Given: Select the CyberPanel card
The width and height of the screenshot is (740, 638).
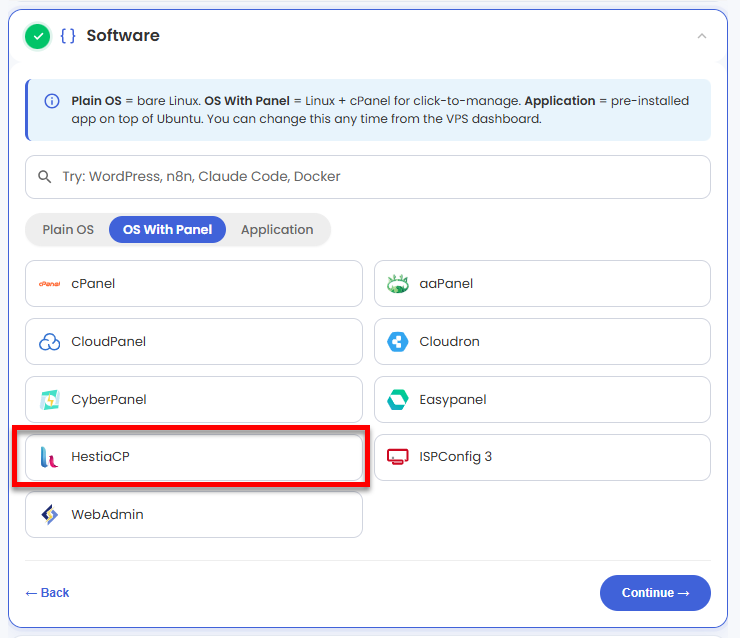Looking at the screenshot, I should click(194, 400).
